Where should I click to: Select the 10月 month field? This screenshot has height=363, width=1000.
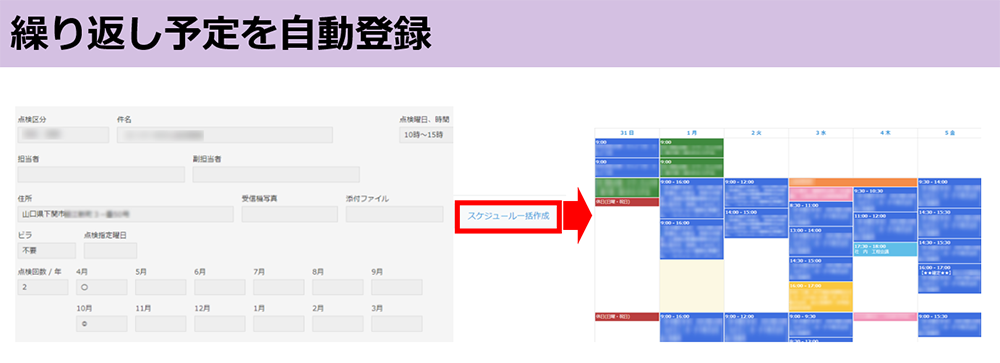[101, 323]
